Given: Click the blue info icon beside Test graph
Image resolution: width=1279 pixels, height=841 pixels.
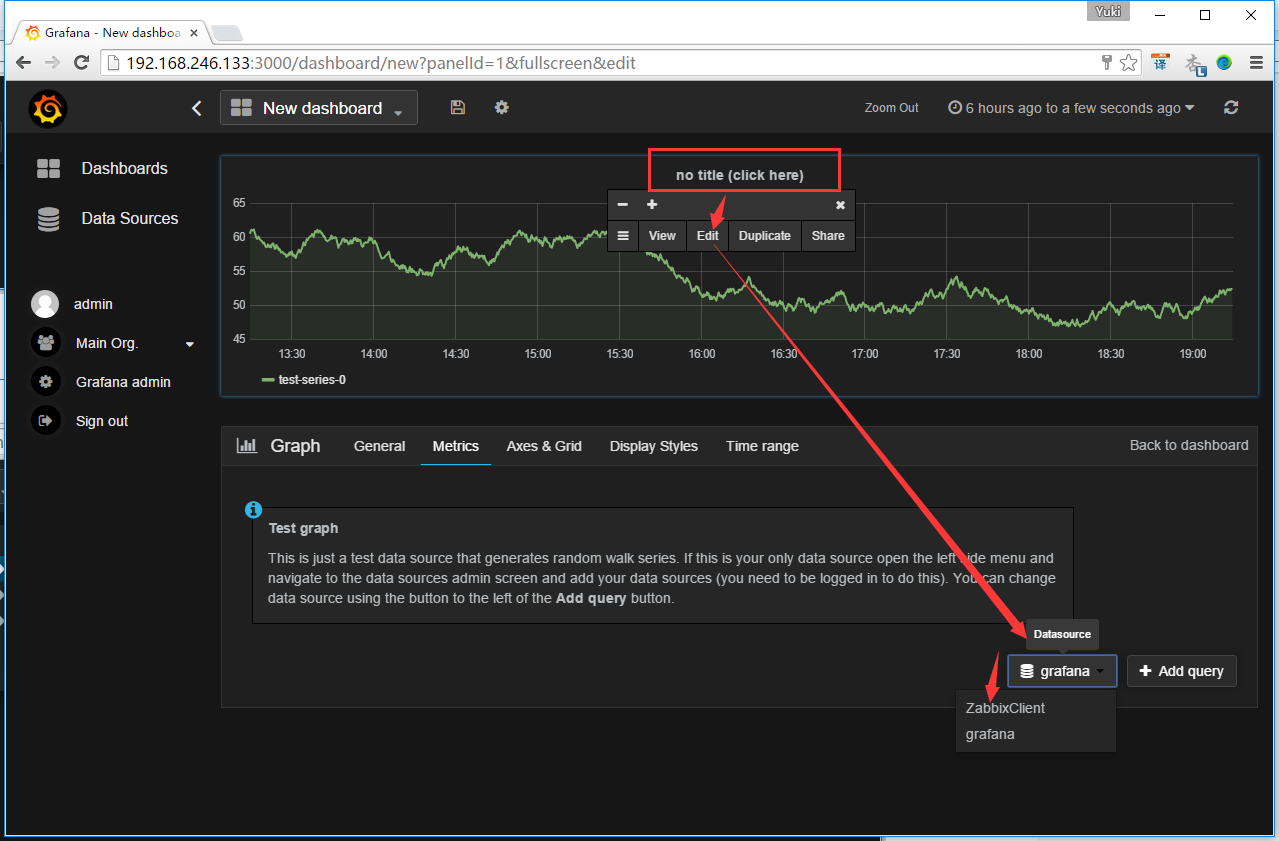Looking at the screenshot, I should pos(254,510).
